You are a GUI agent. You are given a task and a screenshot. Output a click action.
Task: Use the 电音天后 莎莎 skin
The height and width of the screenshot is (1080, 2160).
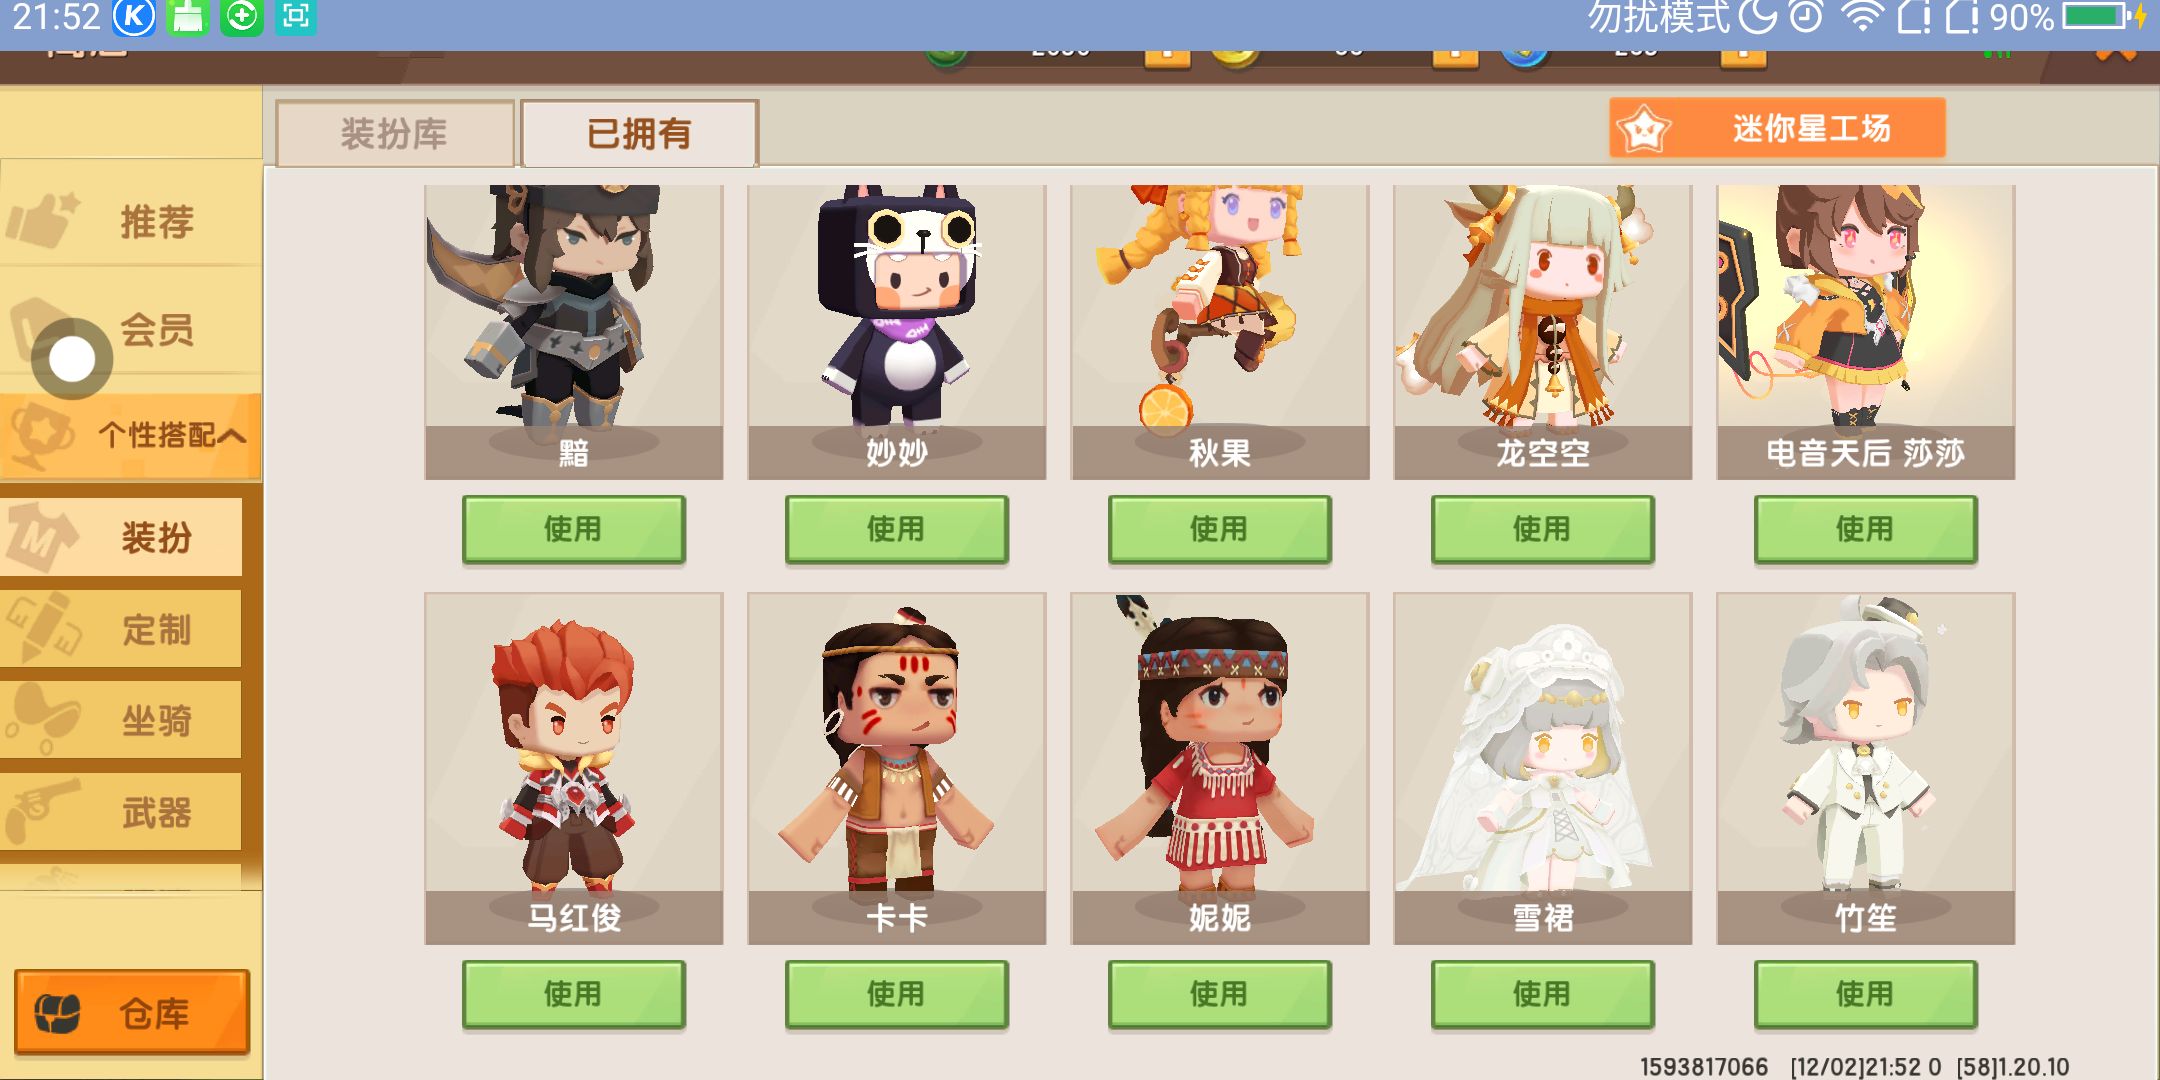pyautogui.click(x=1865, y=529)
